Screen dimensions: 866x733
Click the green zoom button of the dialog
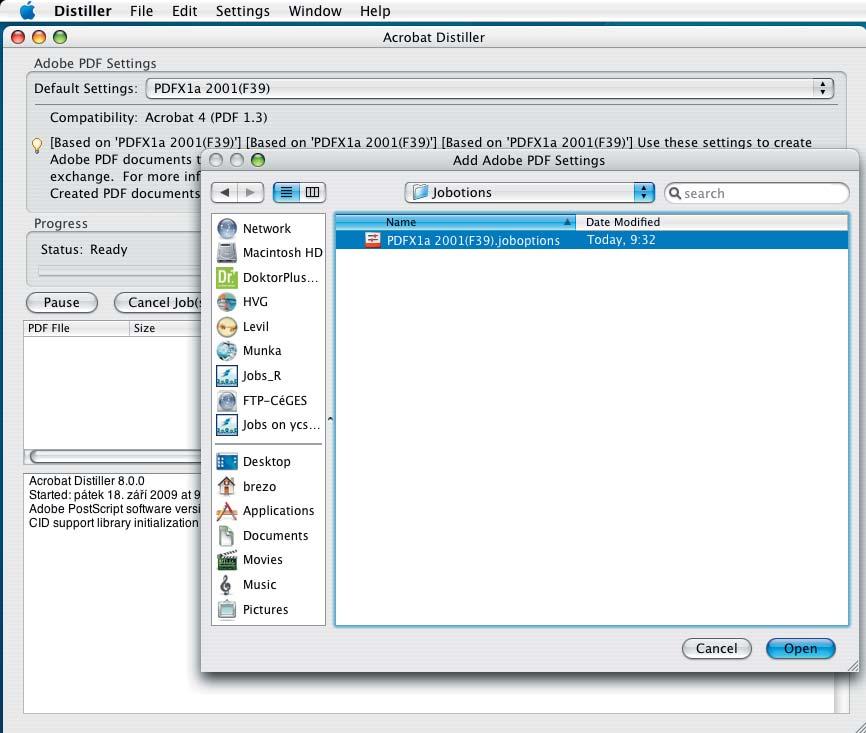[x=258, y=160]
